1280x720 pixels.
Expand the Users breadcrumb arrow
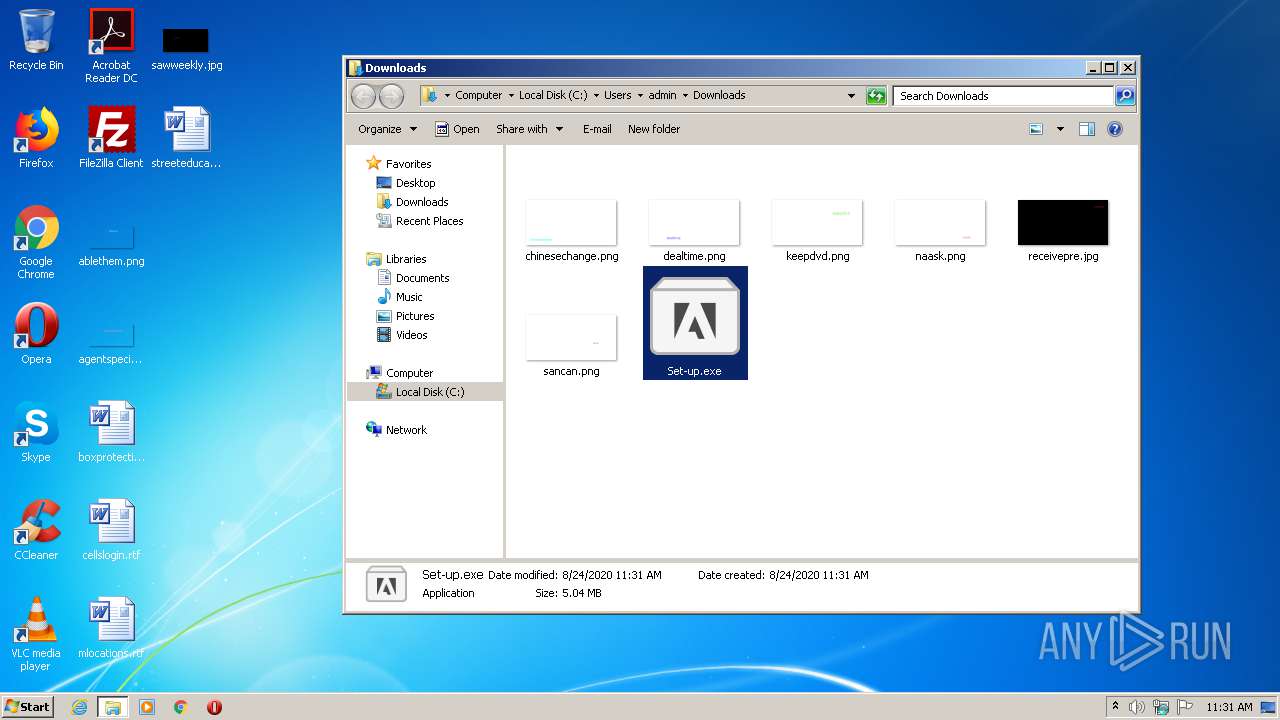(x=640, y=96)
